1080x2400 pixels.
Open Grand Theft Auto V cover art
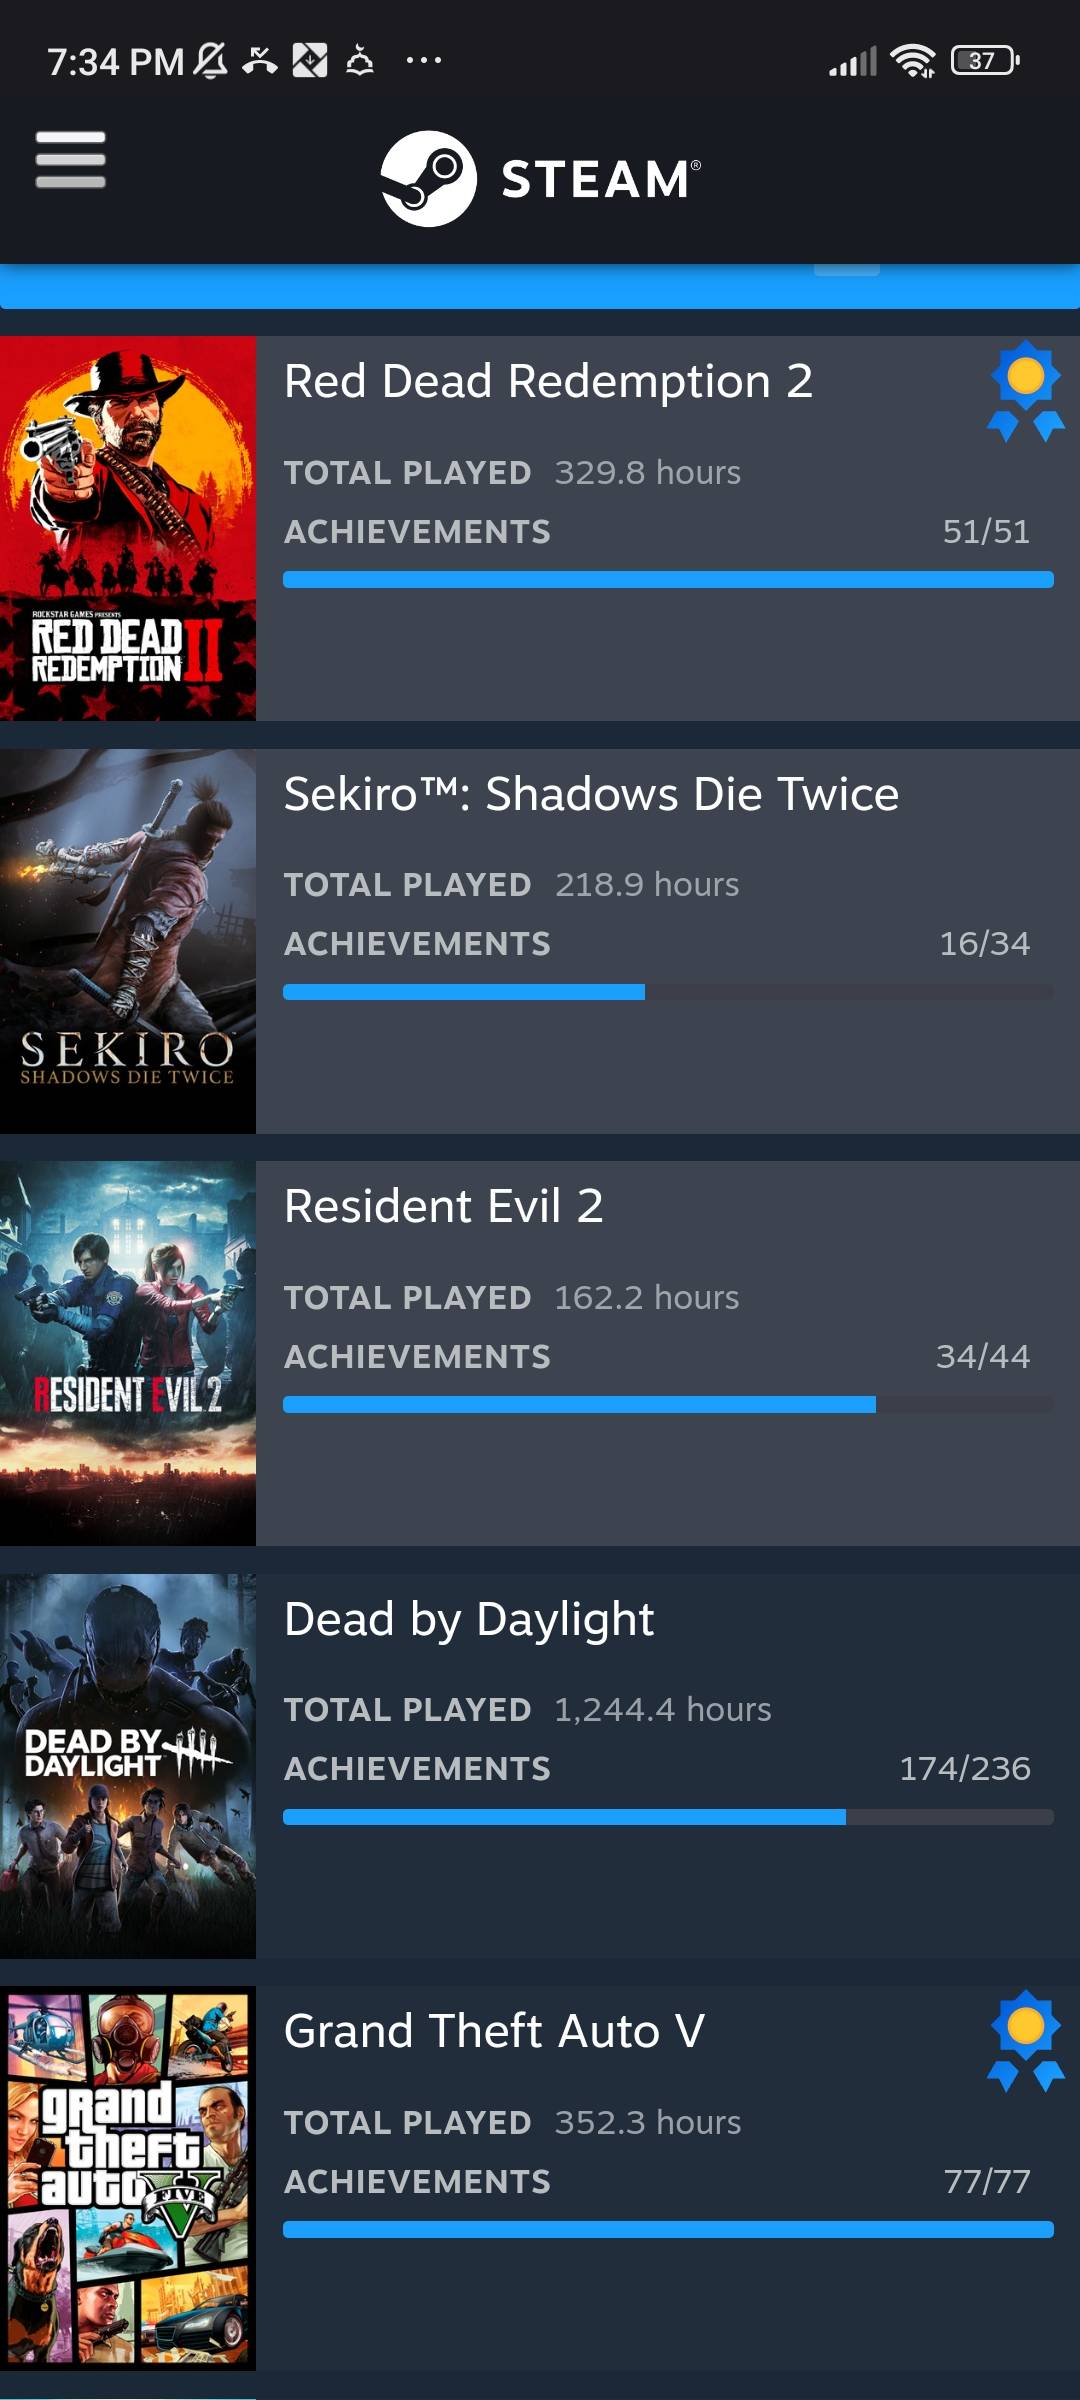128,2178
